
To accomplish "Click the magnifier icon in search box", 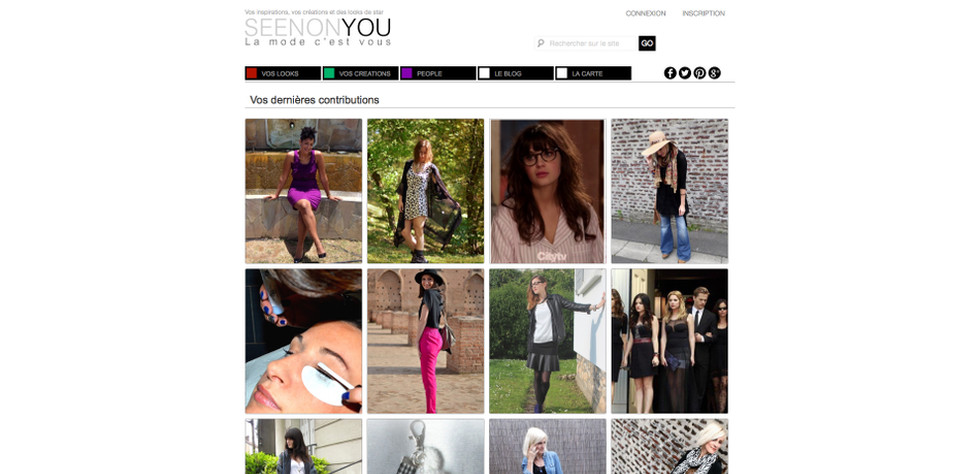I will [541, 43].
